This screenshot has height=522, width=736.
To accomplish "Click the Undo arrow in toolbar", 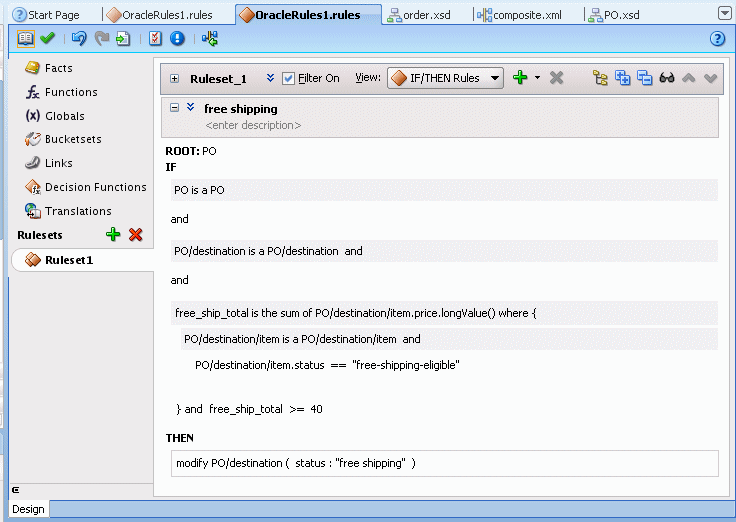I will [79, 38].
